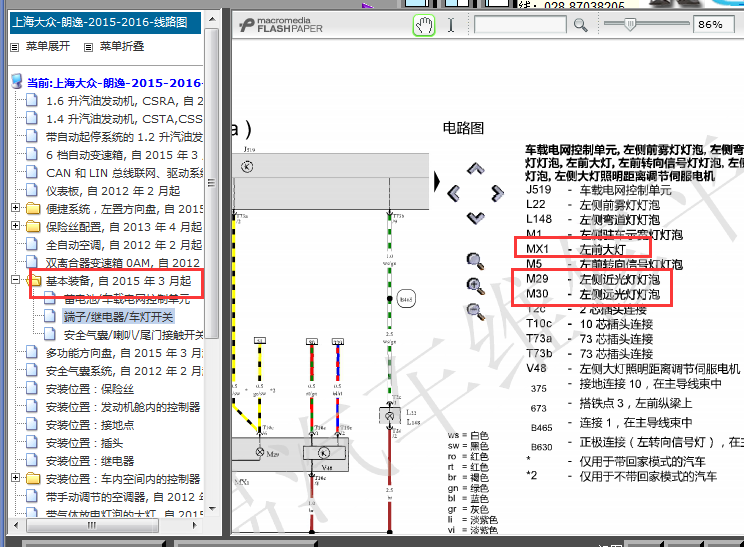
Task: Click the pan down arrow on diagram
Action: coord(475,217)
